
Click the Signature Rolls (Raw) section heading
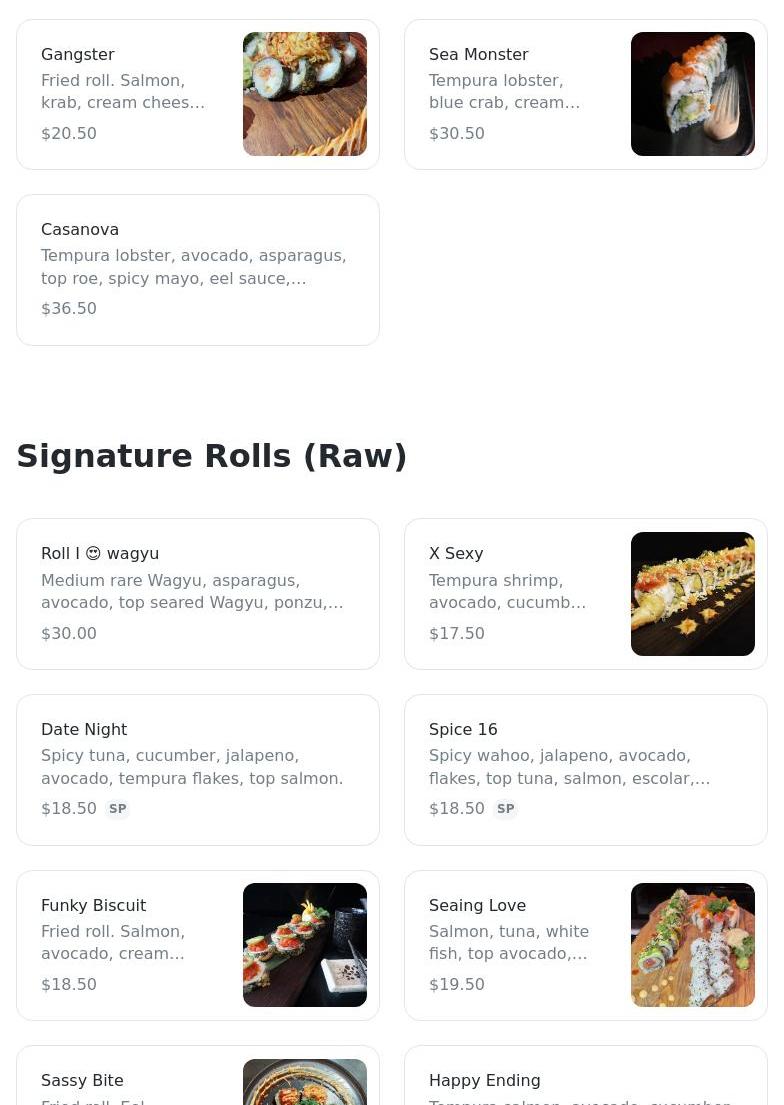pos(212,456)
